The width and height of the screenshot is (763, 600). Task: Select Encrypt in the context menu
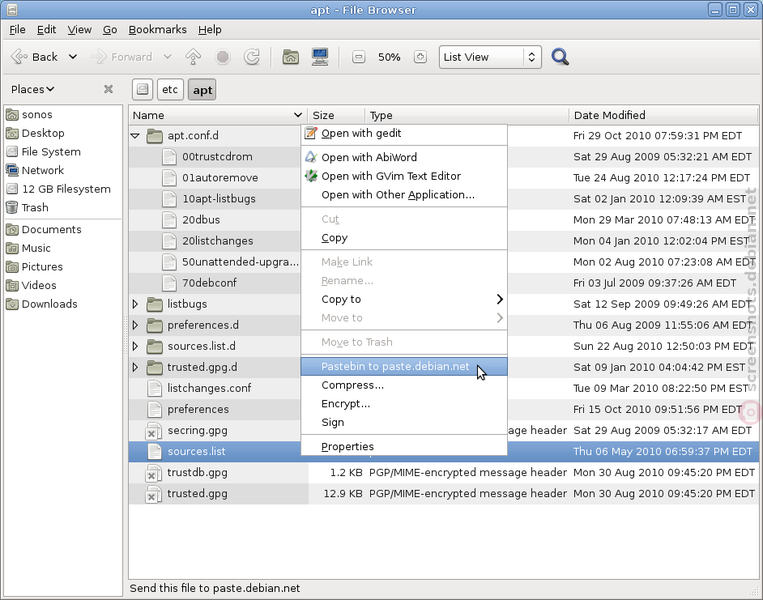(x=404, y=404)
